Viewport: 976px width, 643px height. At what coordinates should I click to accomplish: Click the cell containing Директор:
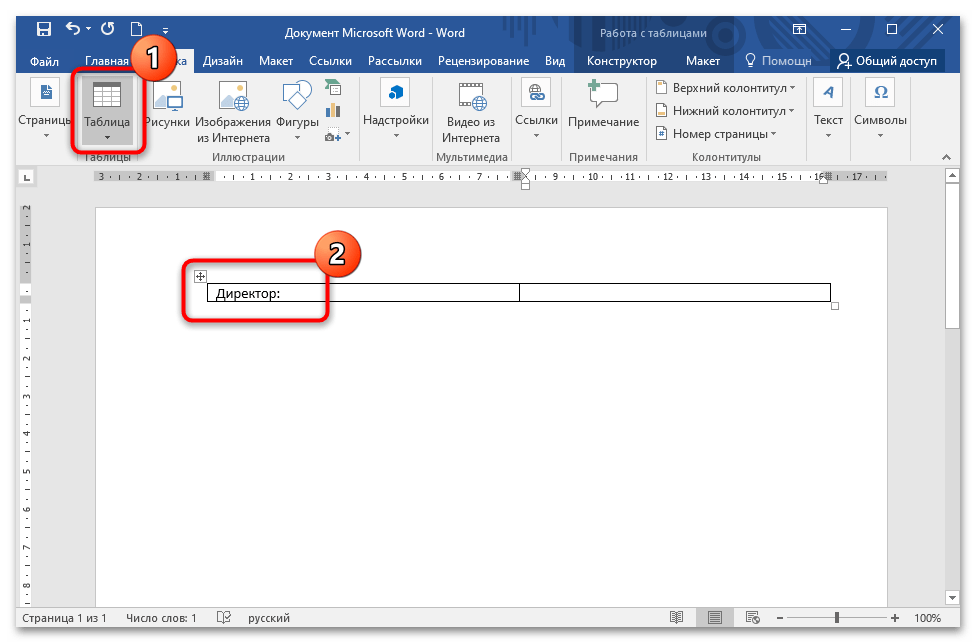pos(363,293)
